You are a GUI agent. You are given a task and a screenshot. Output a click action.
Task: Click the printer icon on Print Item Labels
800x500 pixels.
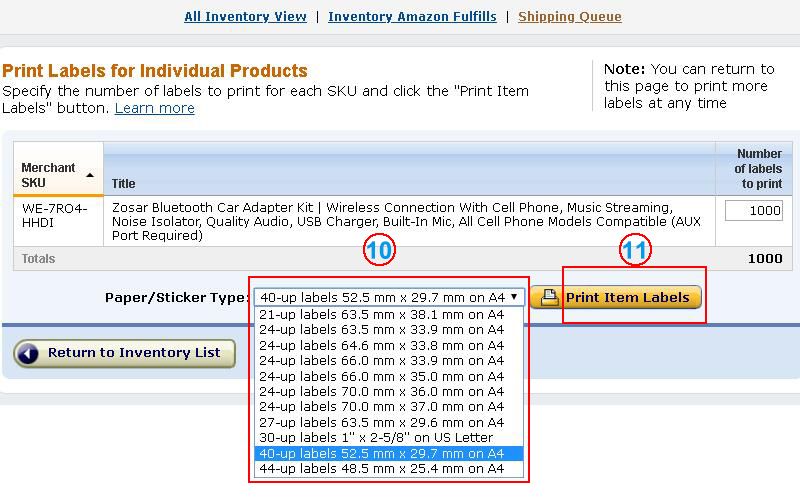548,297
